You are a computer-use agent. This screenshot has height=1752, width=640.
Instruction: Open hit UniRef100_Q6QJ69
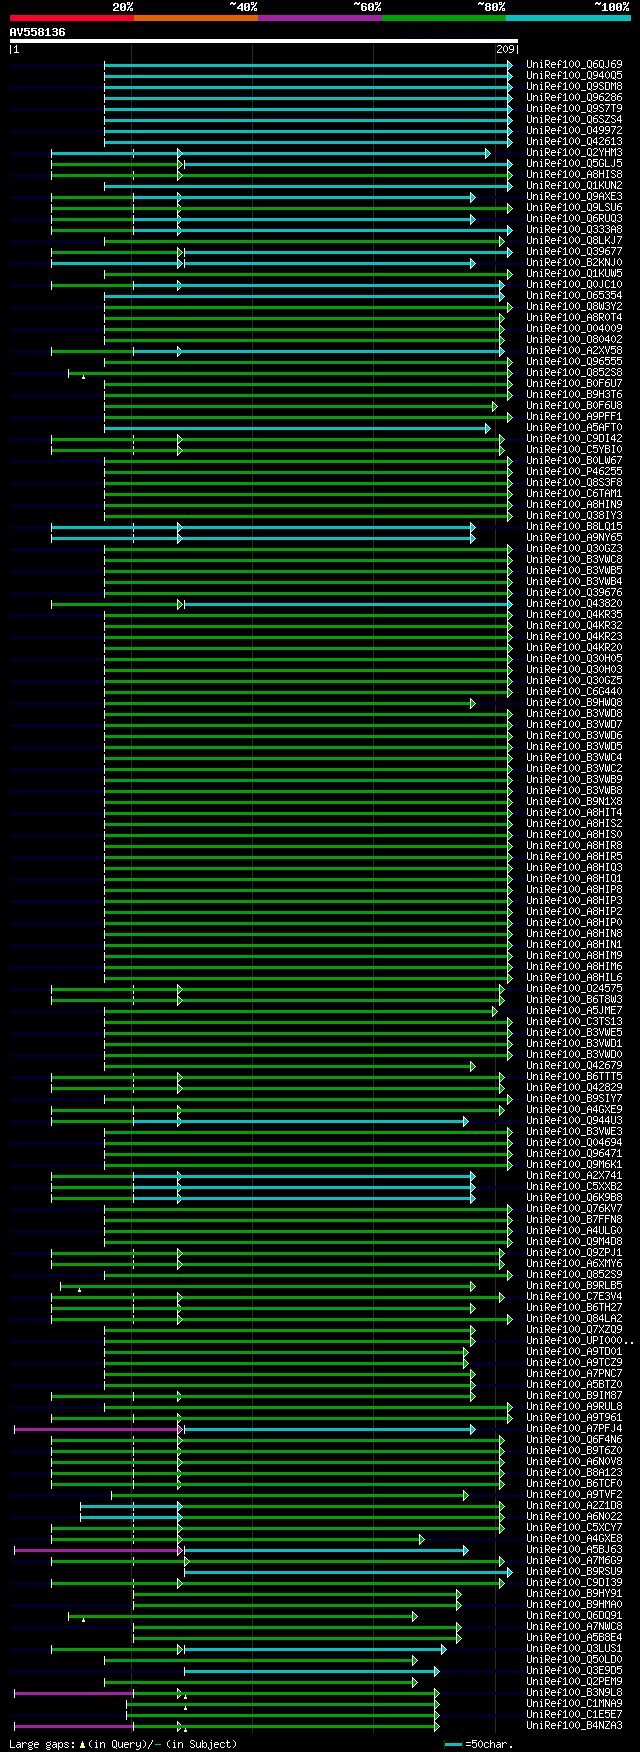pos(574,64)
